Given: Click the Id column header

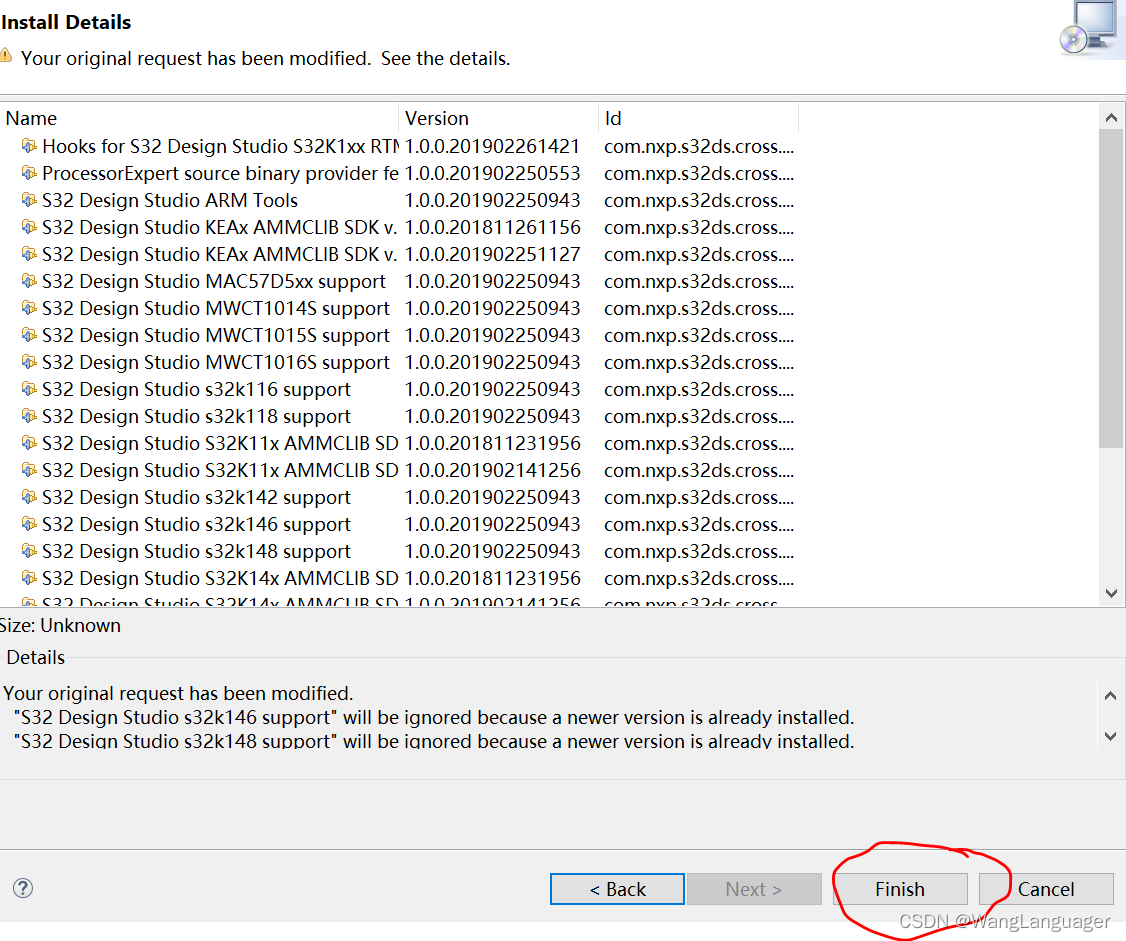Looking at the screenshot, I should (698, 119).
